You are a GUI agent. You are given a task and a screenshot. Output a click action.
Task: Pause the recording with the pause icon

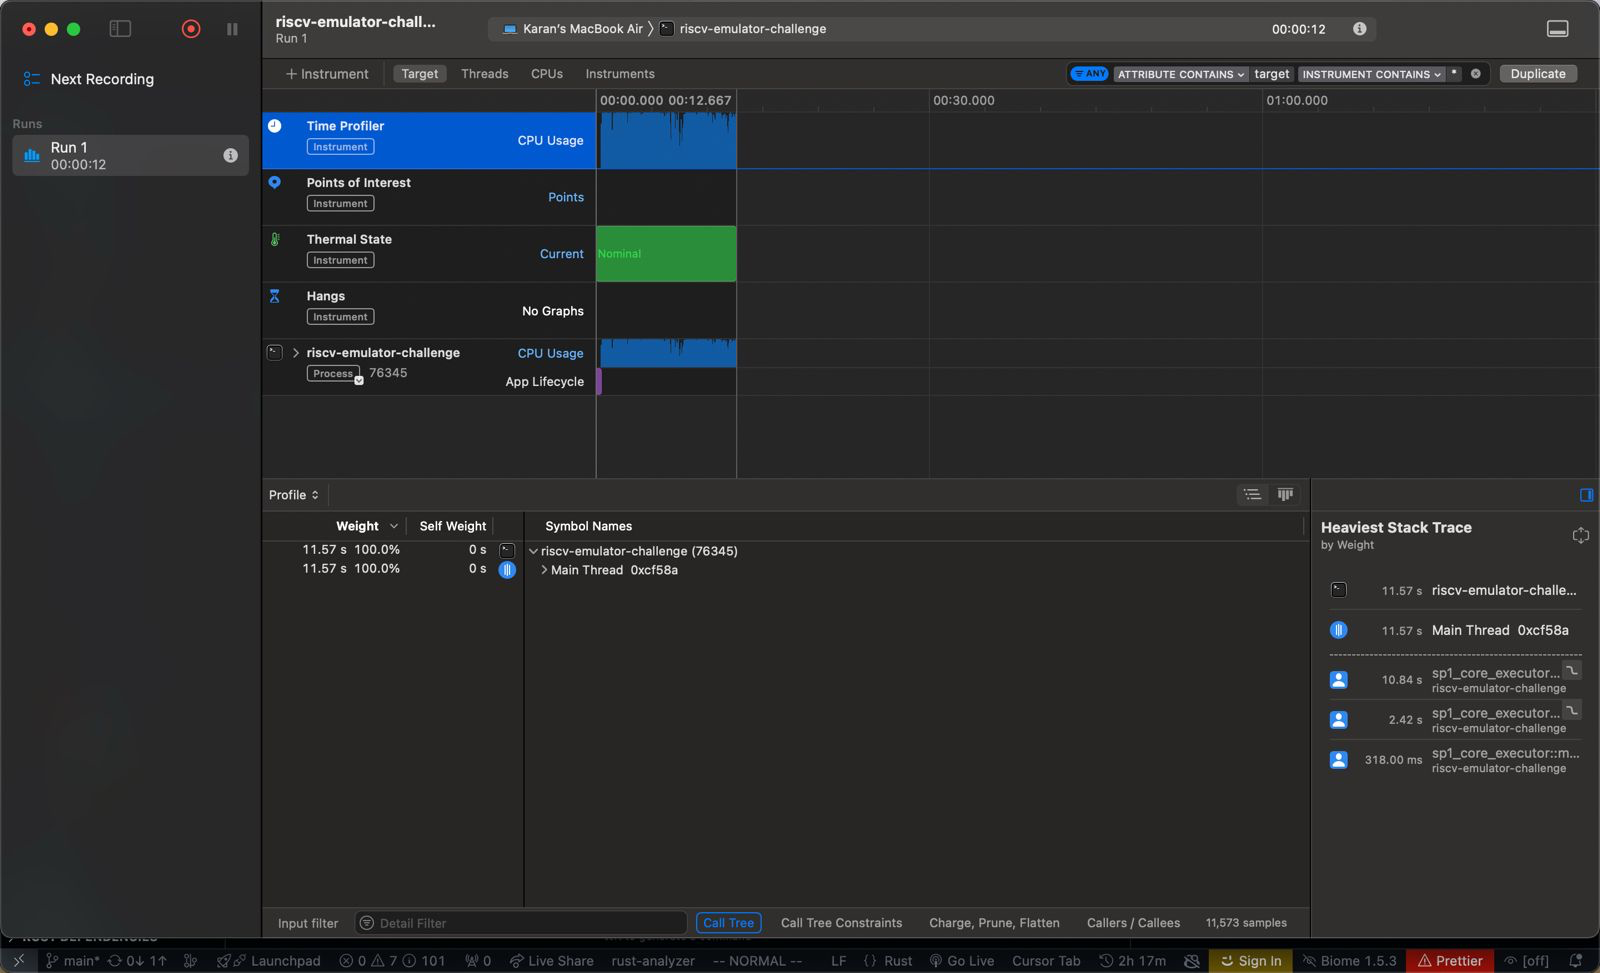[x=232, y=29]
